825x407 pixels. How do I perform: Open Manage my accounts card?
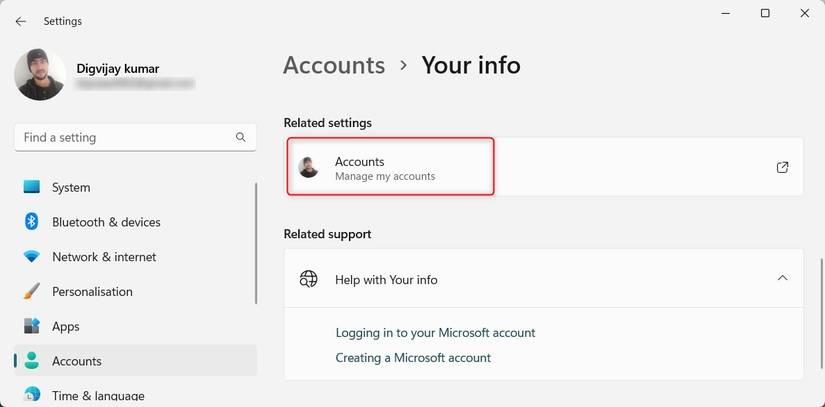[x=391, y=167]
